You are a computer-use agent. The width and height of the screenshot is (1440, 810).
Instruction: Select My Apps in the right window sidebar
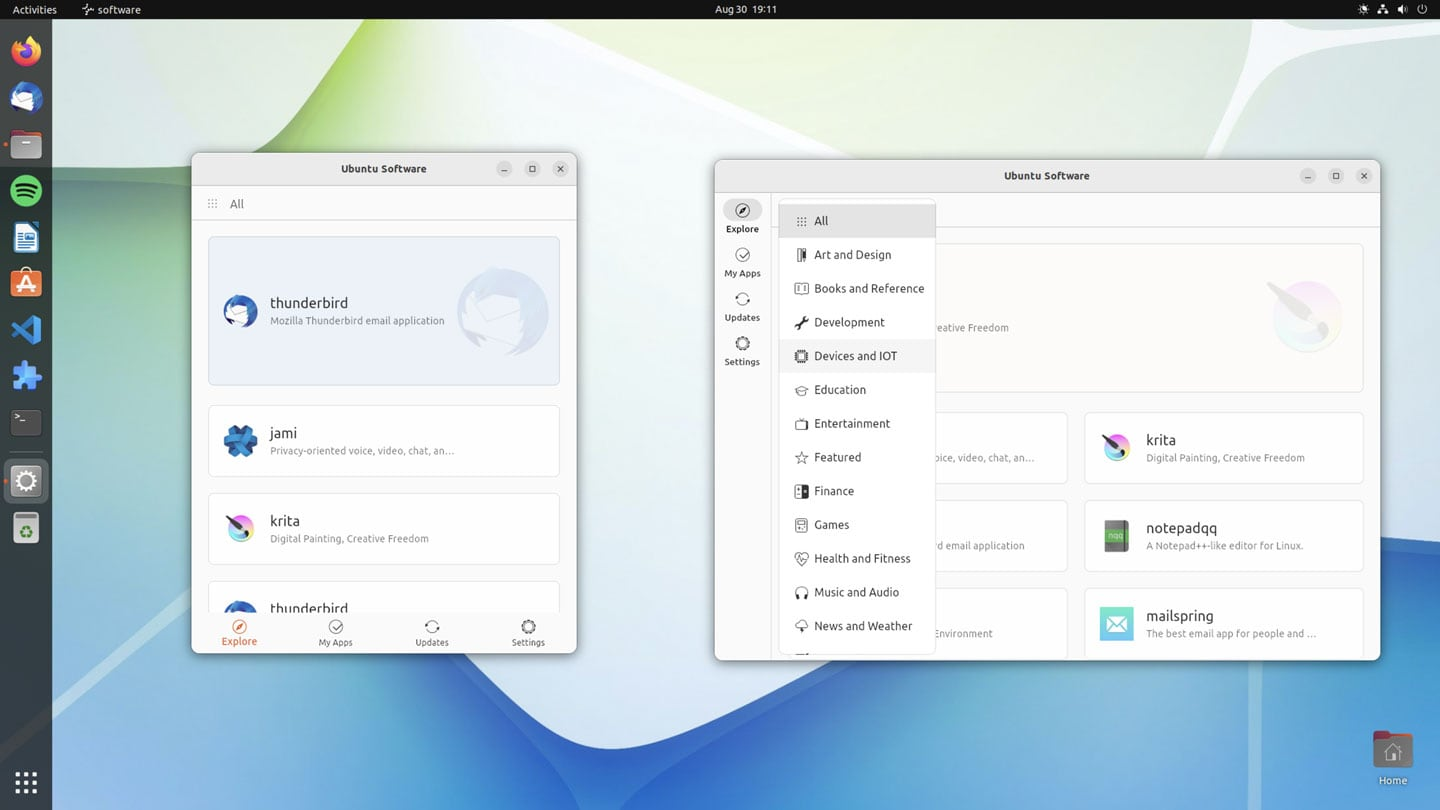(742, 262)
